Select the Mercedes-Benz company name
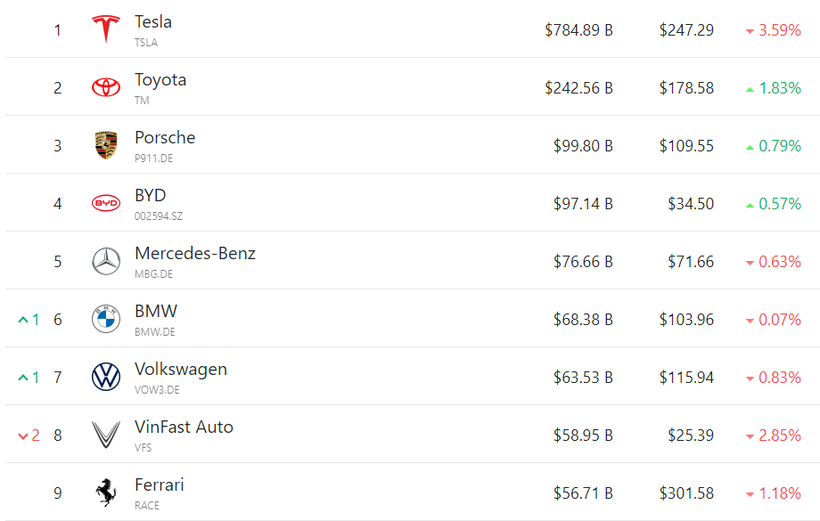The width and height of the screenshot is (820, 521). pyautogui.click(x=195, y=254)
